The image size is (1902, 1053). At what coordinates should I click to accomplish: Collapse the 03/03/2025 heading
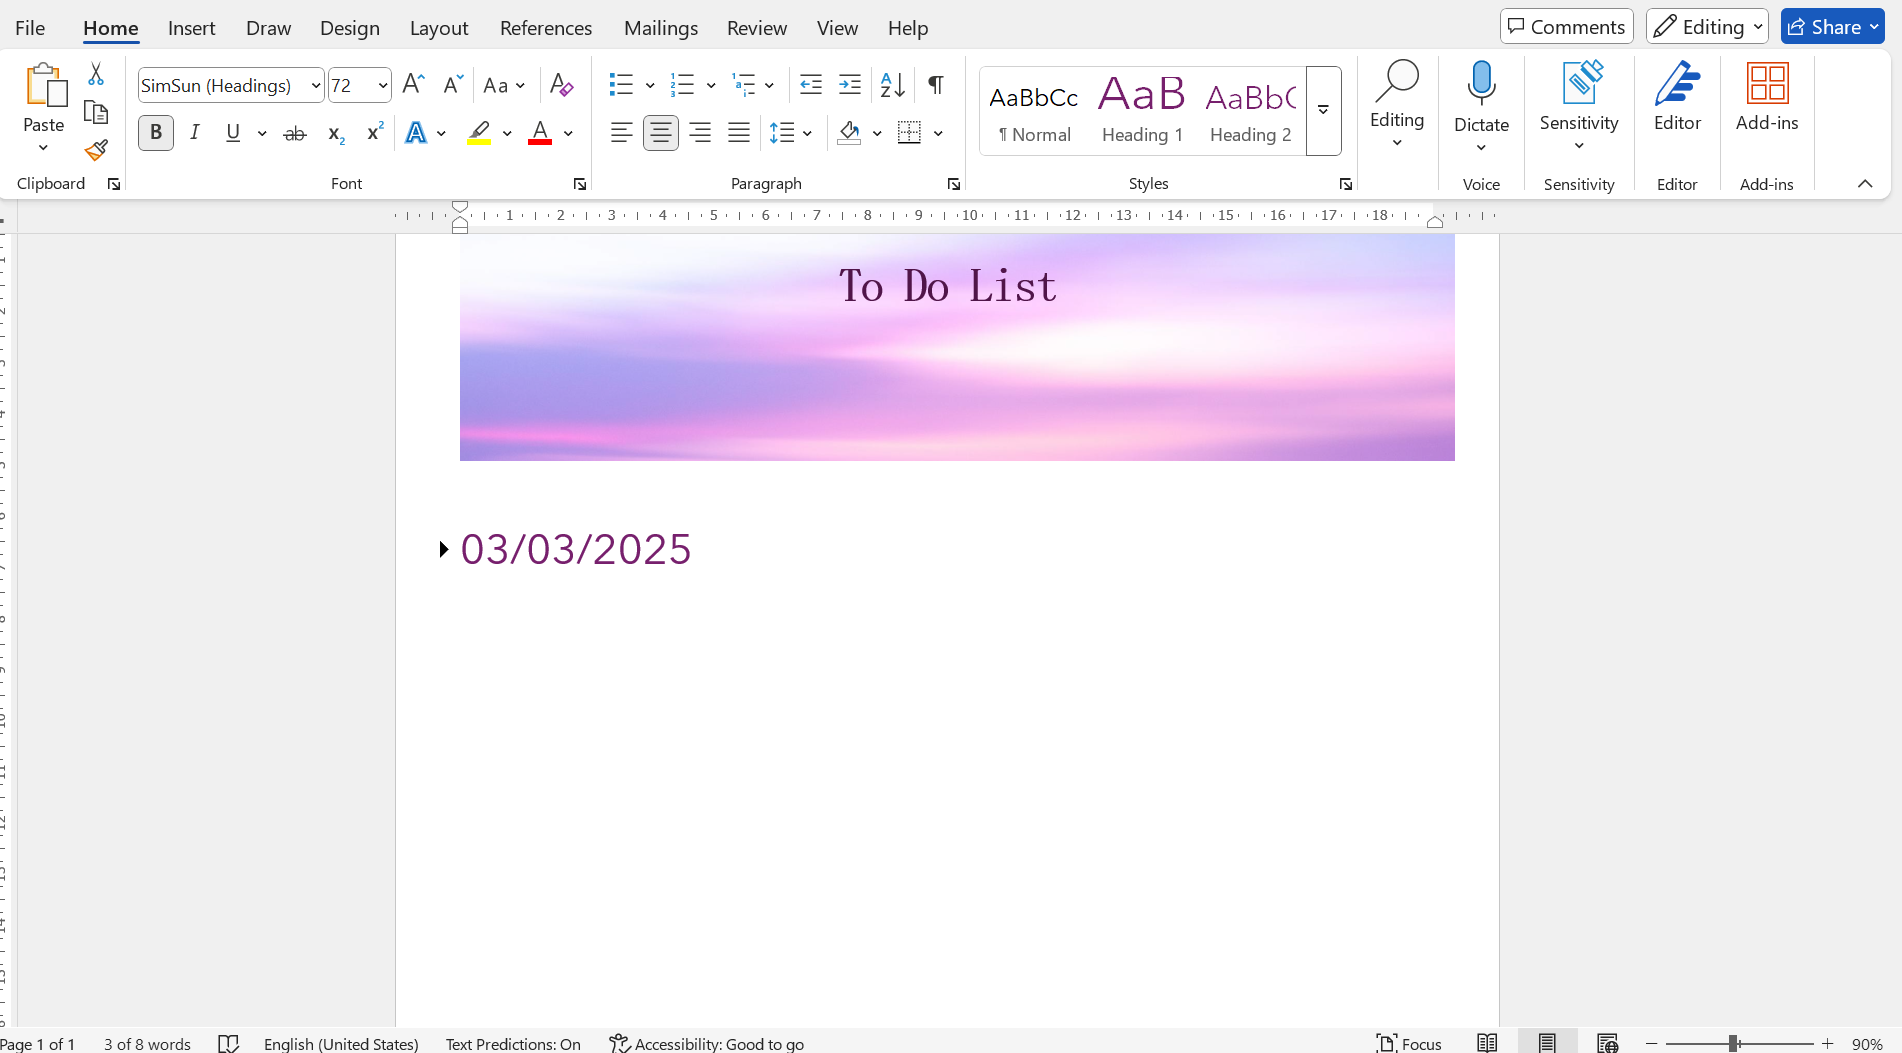pyautogui.click(x=443, y=548)
